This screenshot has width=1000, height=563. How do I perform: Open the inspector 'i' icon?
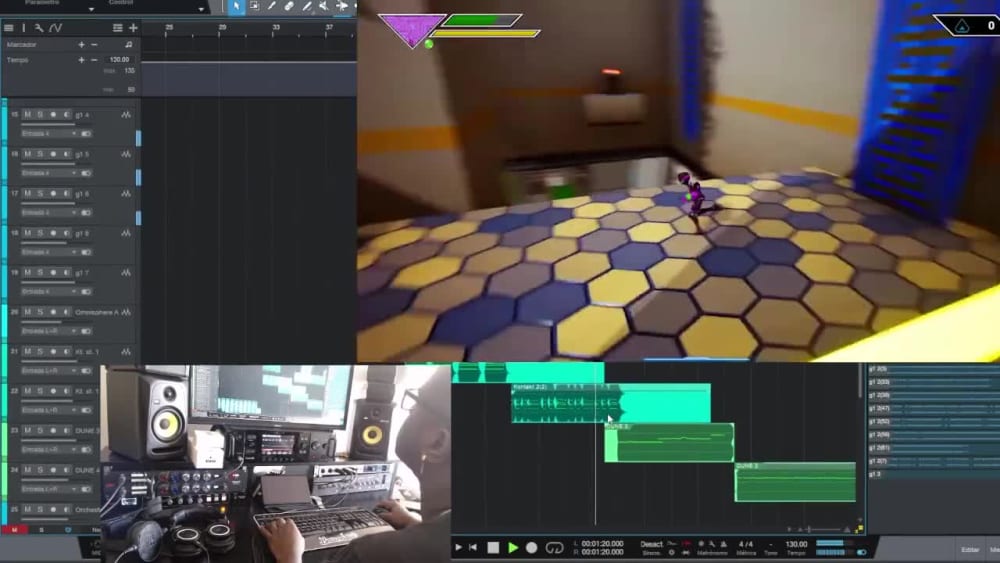pyautogui.click(x=24, y=28)
